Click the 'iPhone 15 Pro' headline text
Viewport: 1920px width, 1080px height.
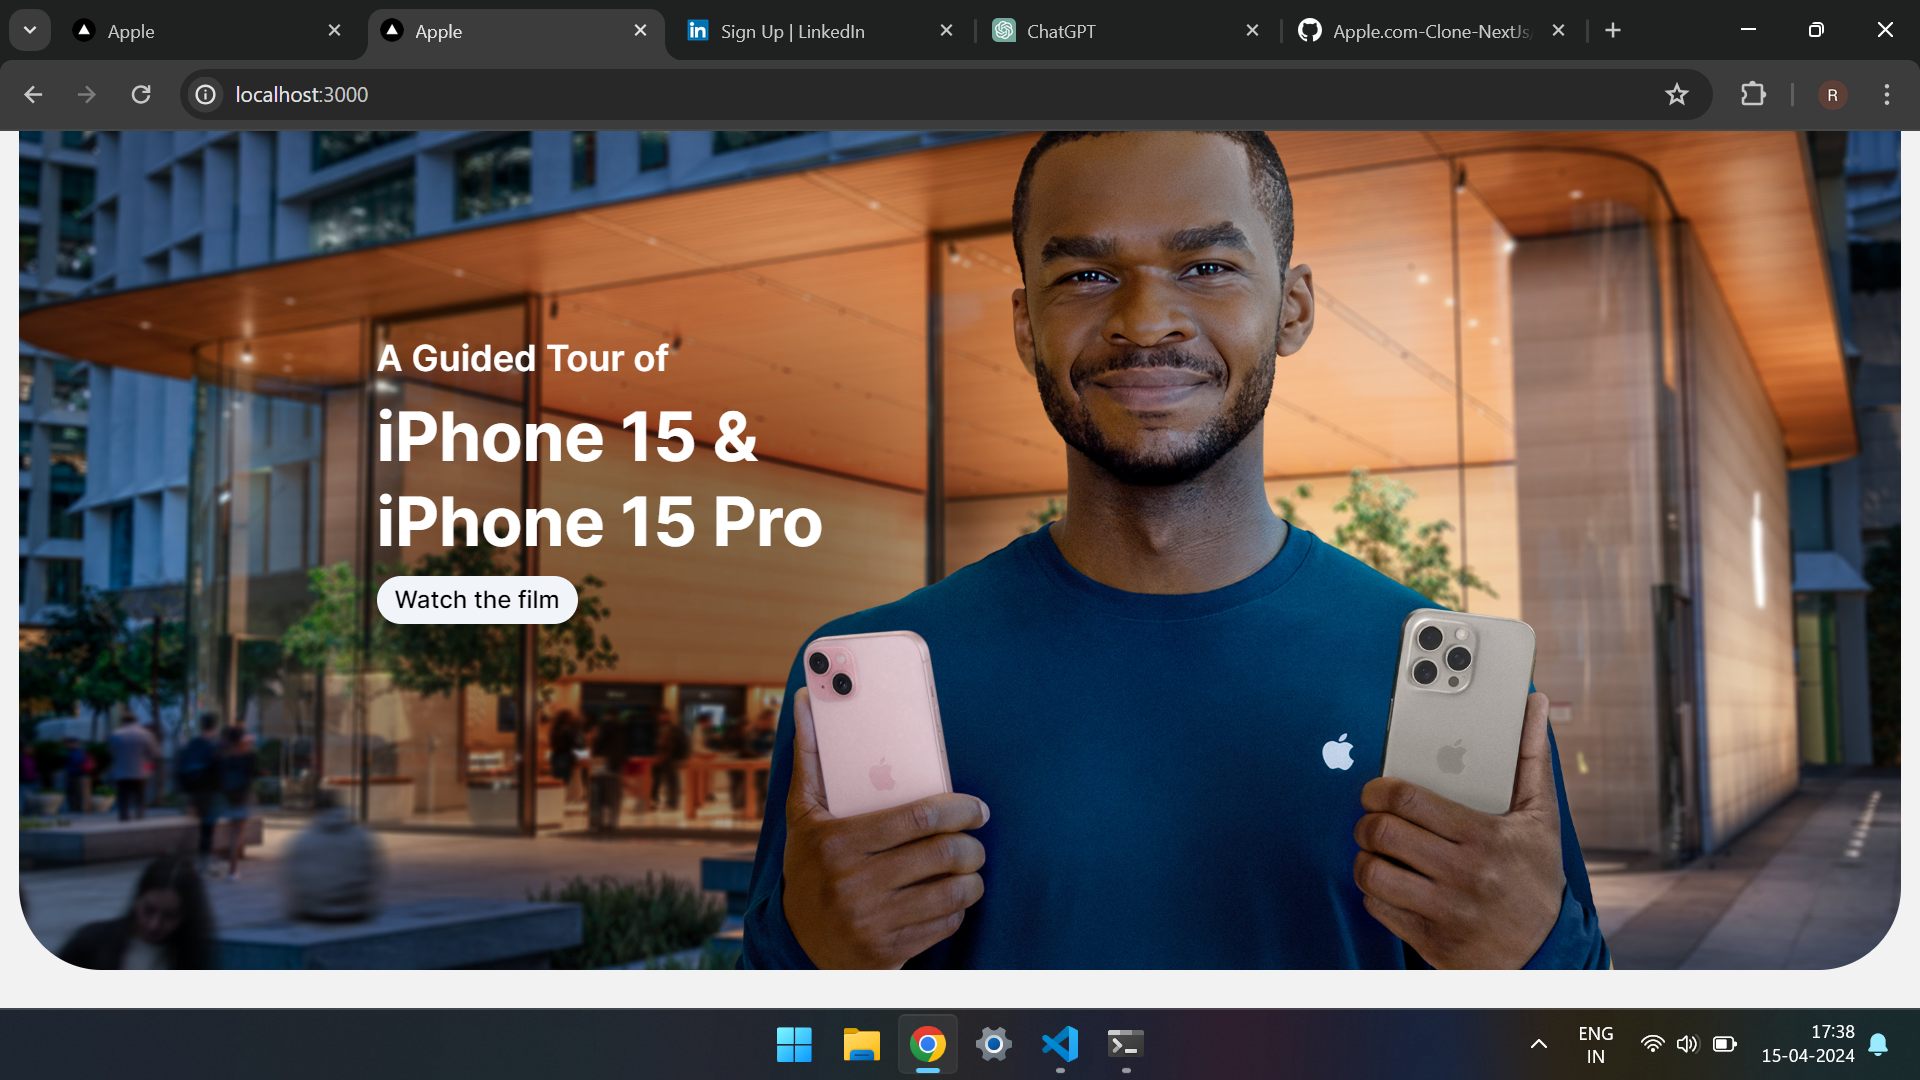point(600,522)
